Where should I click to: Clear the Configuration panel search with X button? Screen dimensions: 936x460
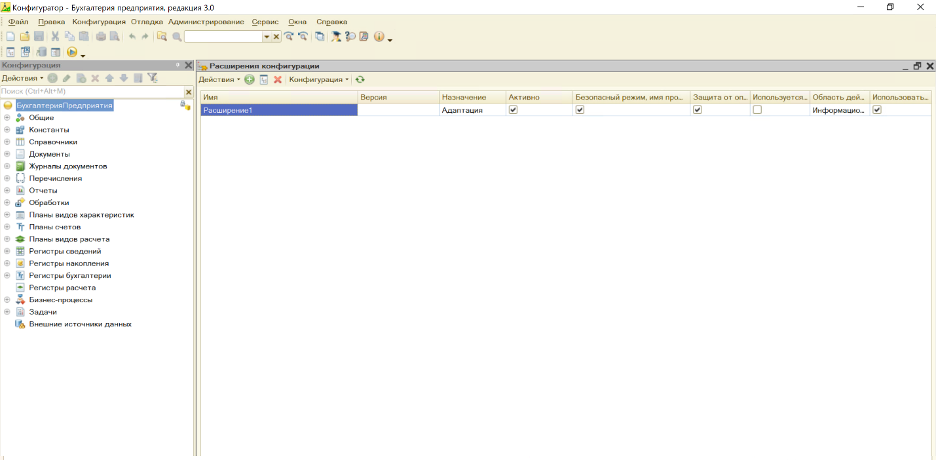[189, 92]
